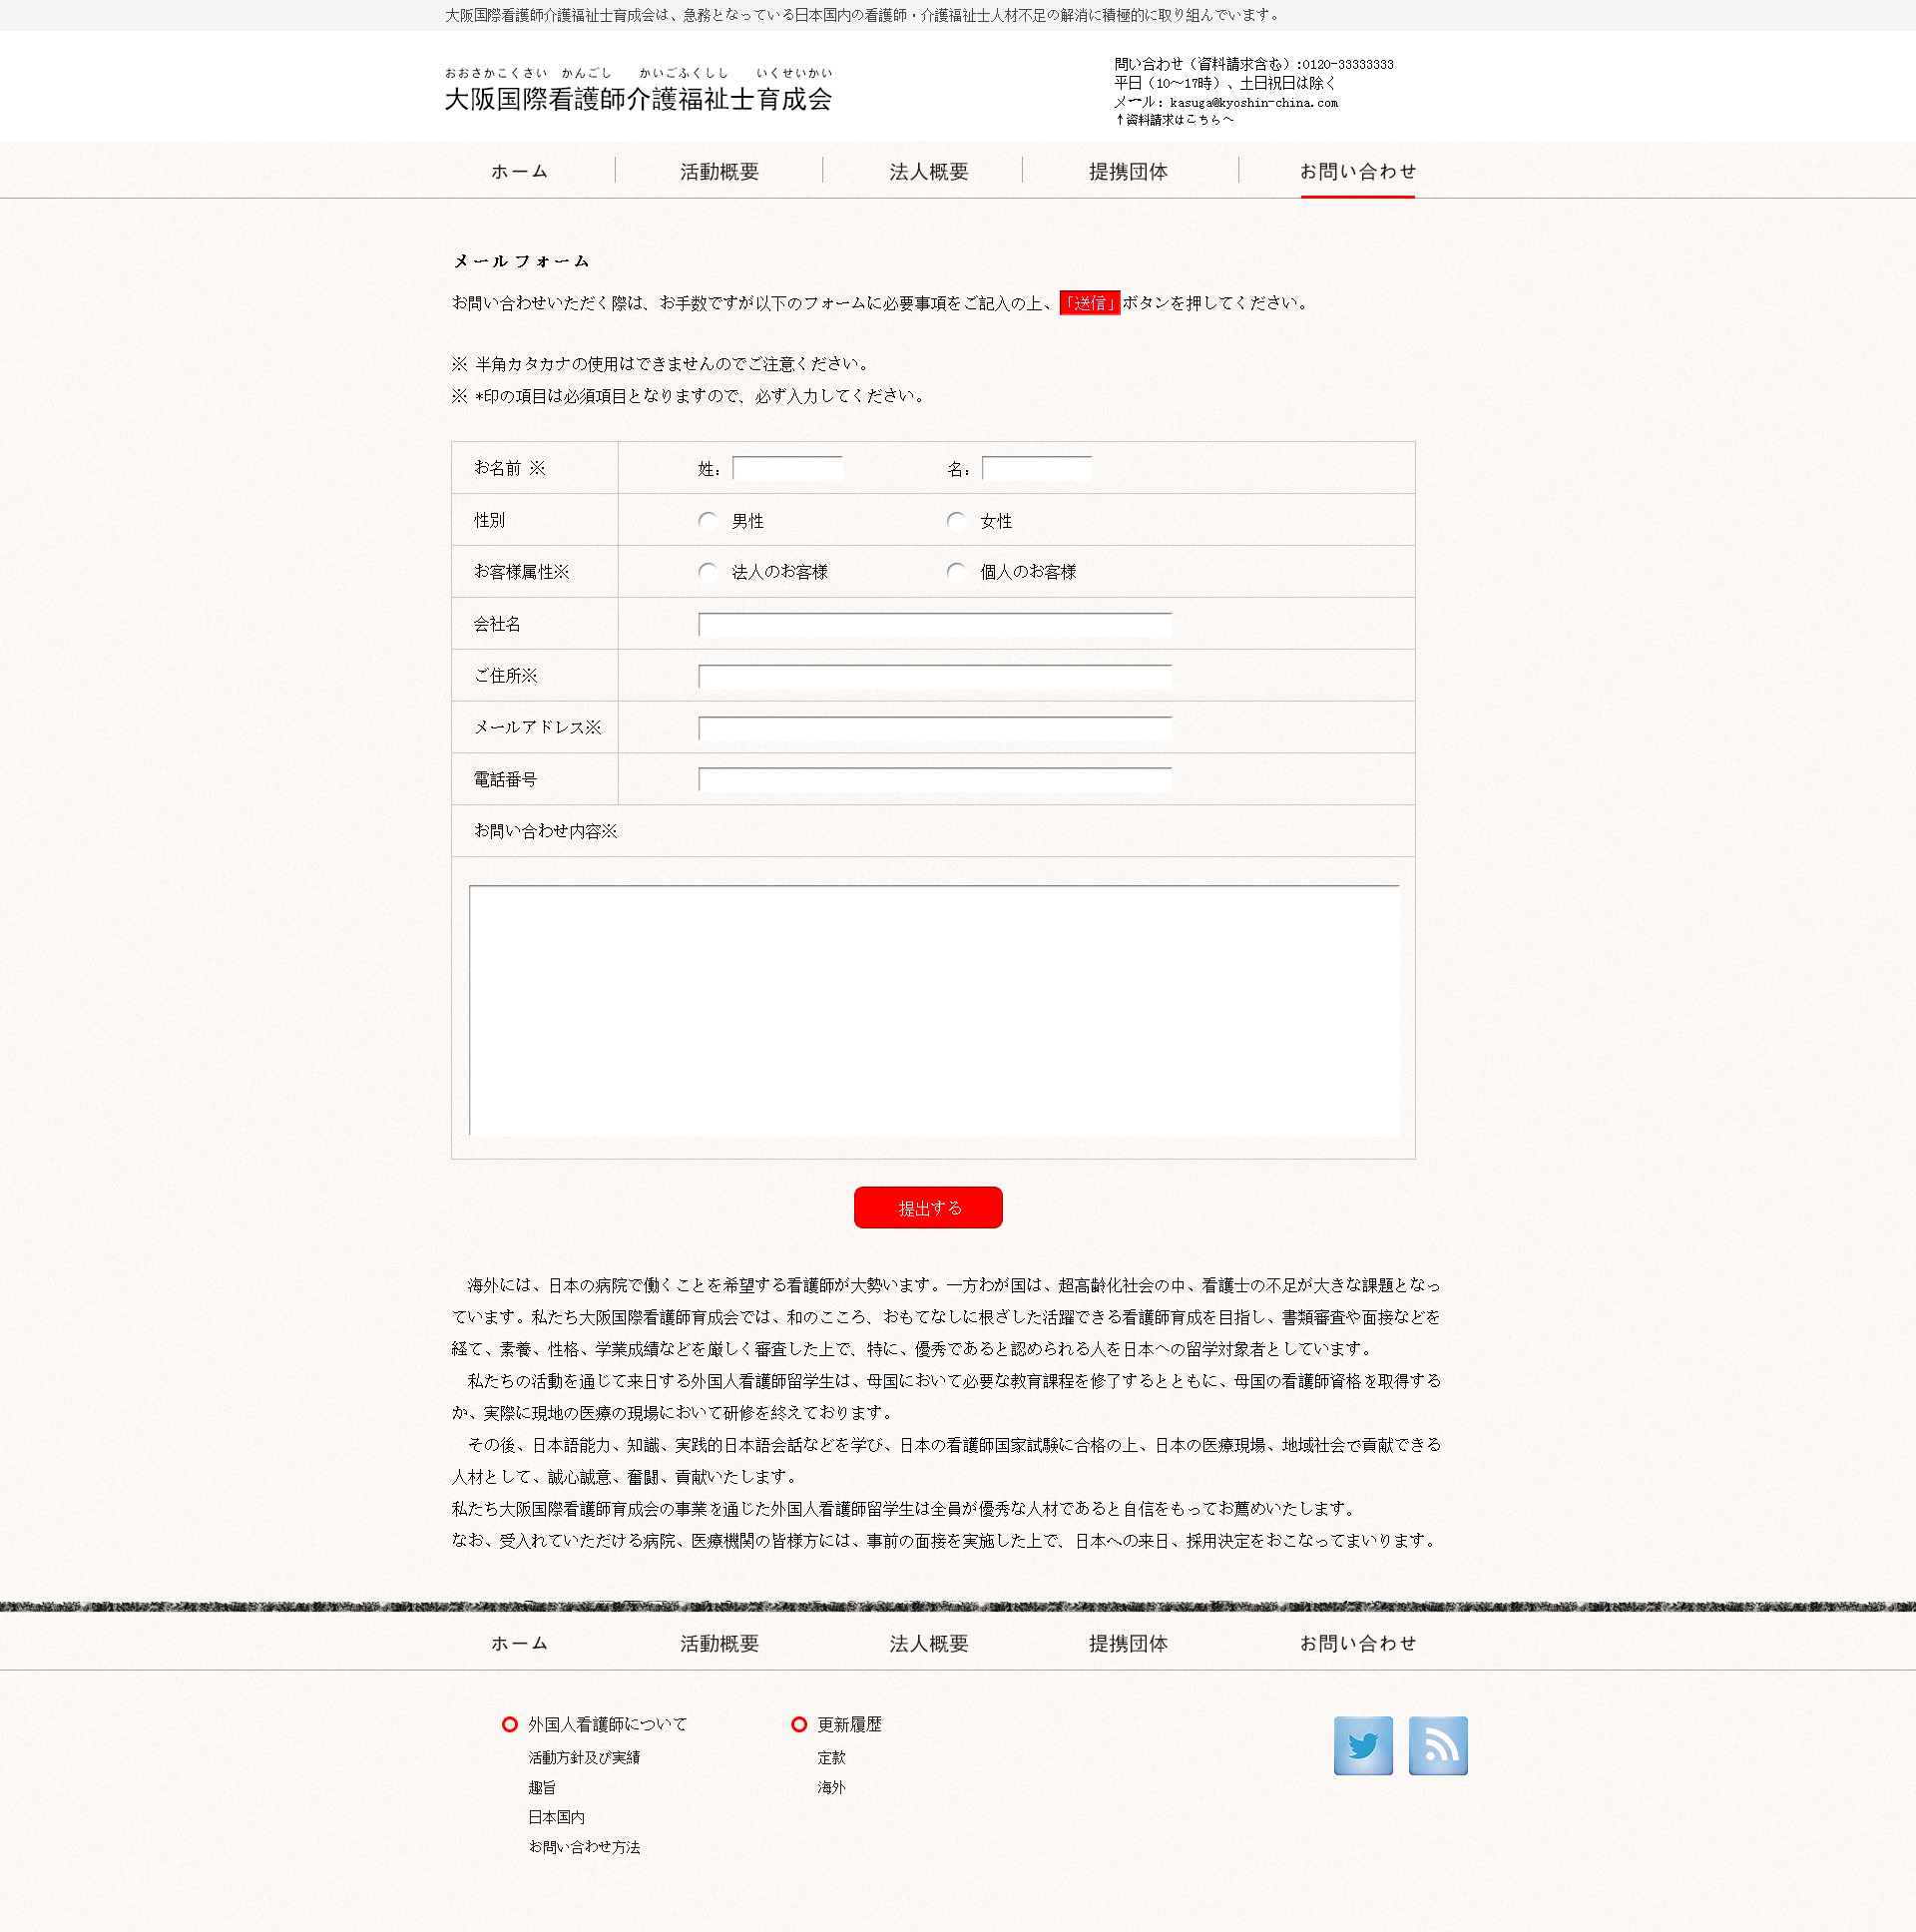Select the 女性 radio button

(956, 521)
